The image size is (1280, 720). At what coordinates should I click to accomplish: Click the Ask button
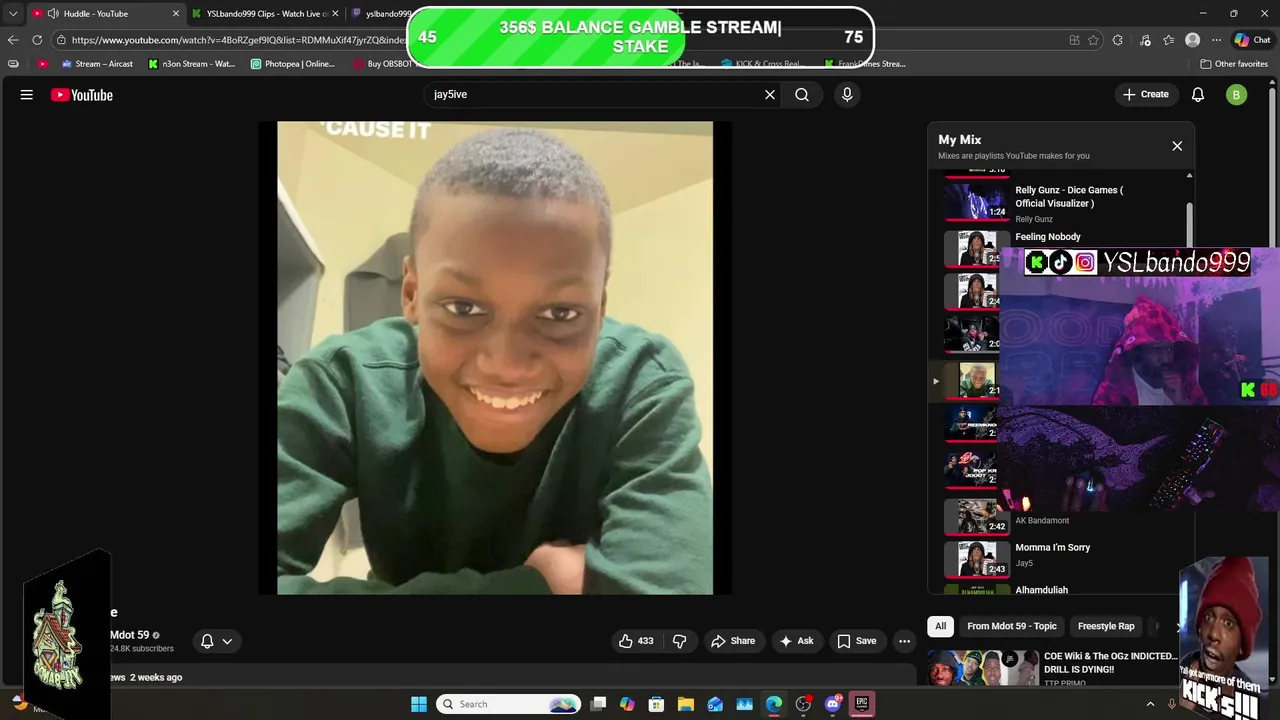797,641
